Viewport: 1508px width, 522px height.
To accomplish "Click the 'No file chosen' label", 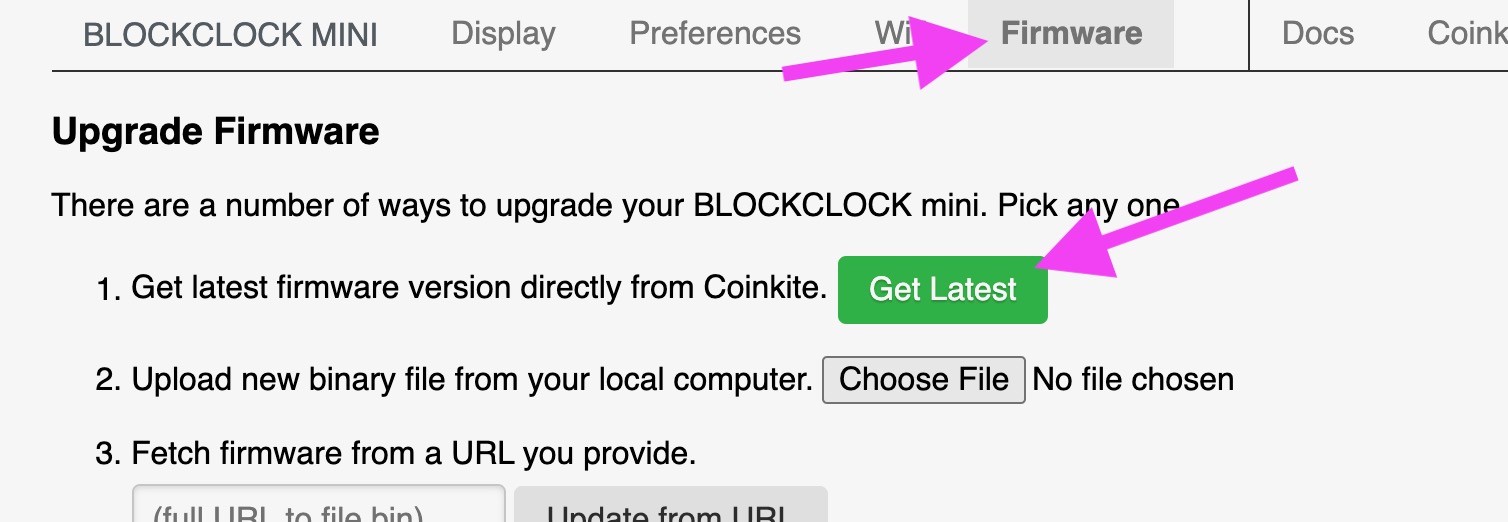I will 1133,380.
